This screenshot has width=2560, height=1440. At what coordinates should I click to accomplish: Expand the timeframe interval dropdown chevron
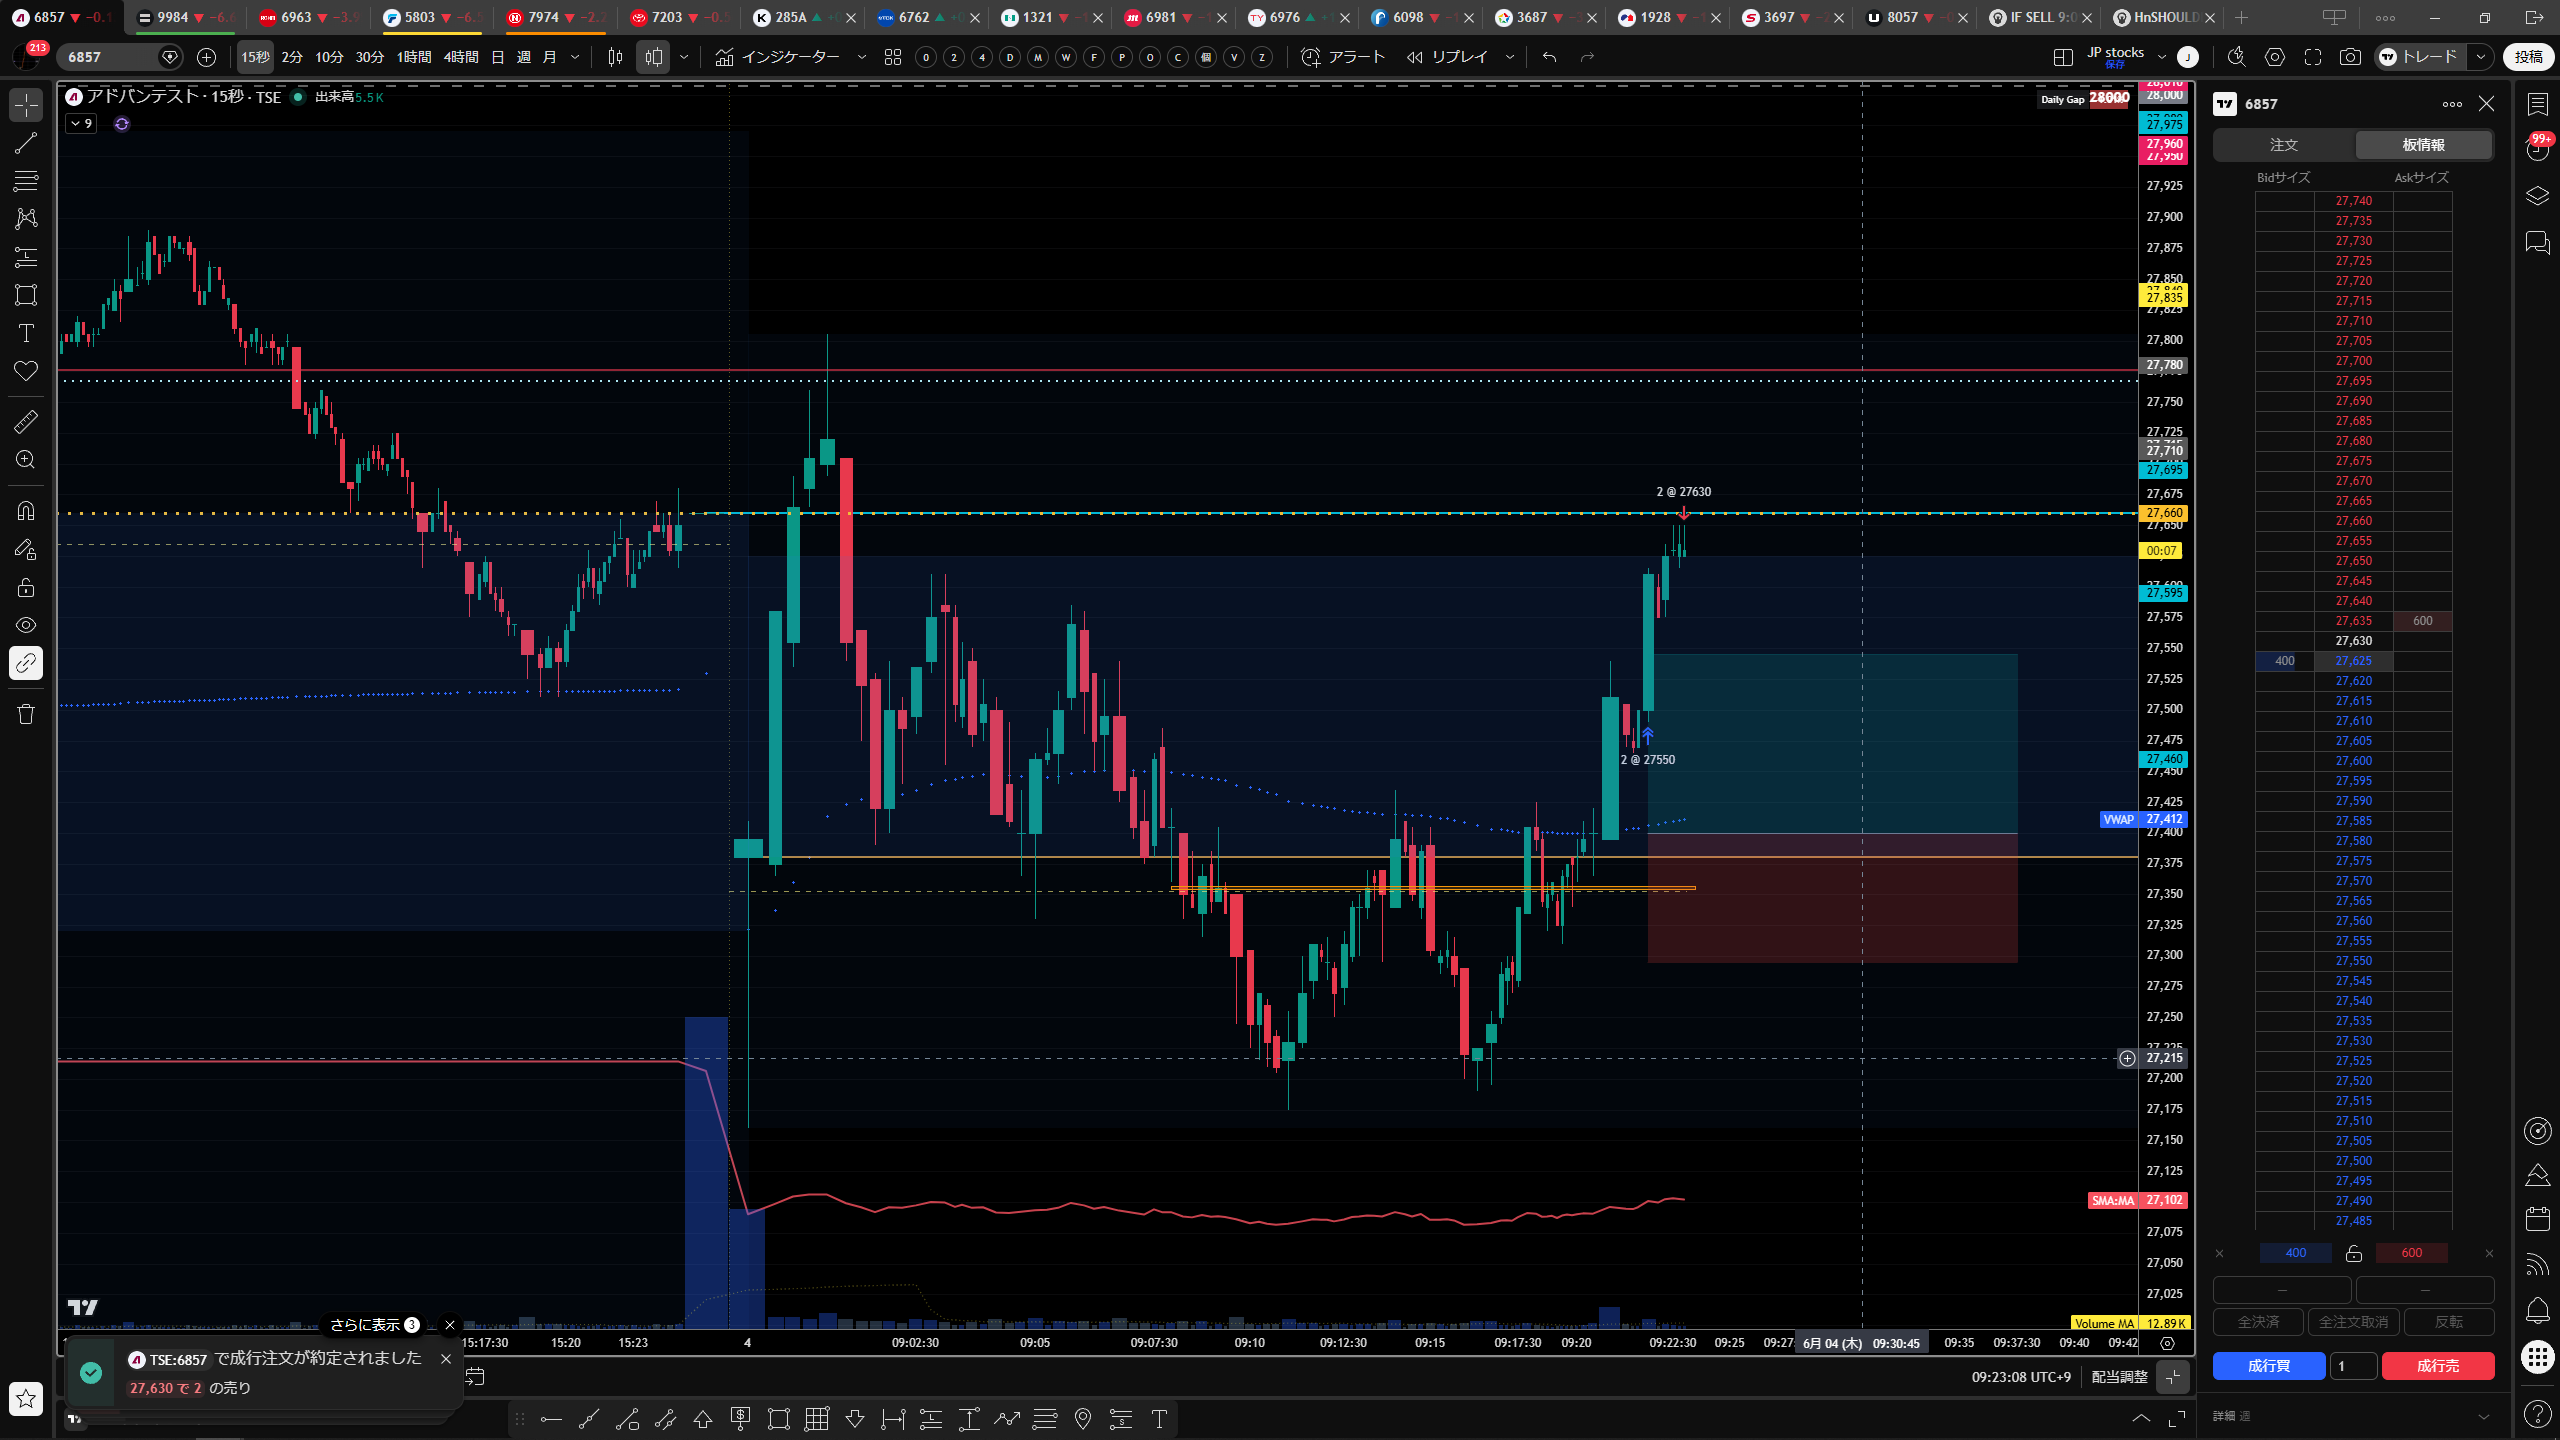click(x=575, y=57)
